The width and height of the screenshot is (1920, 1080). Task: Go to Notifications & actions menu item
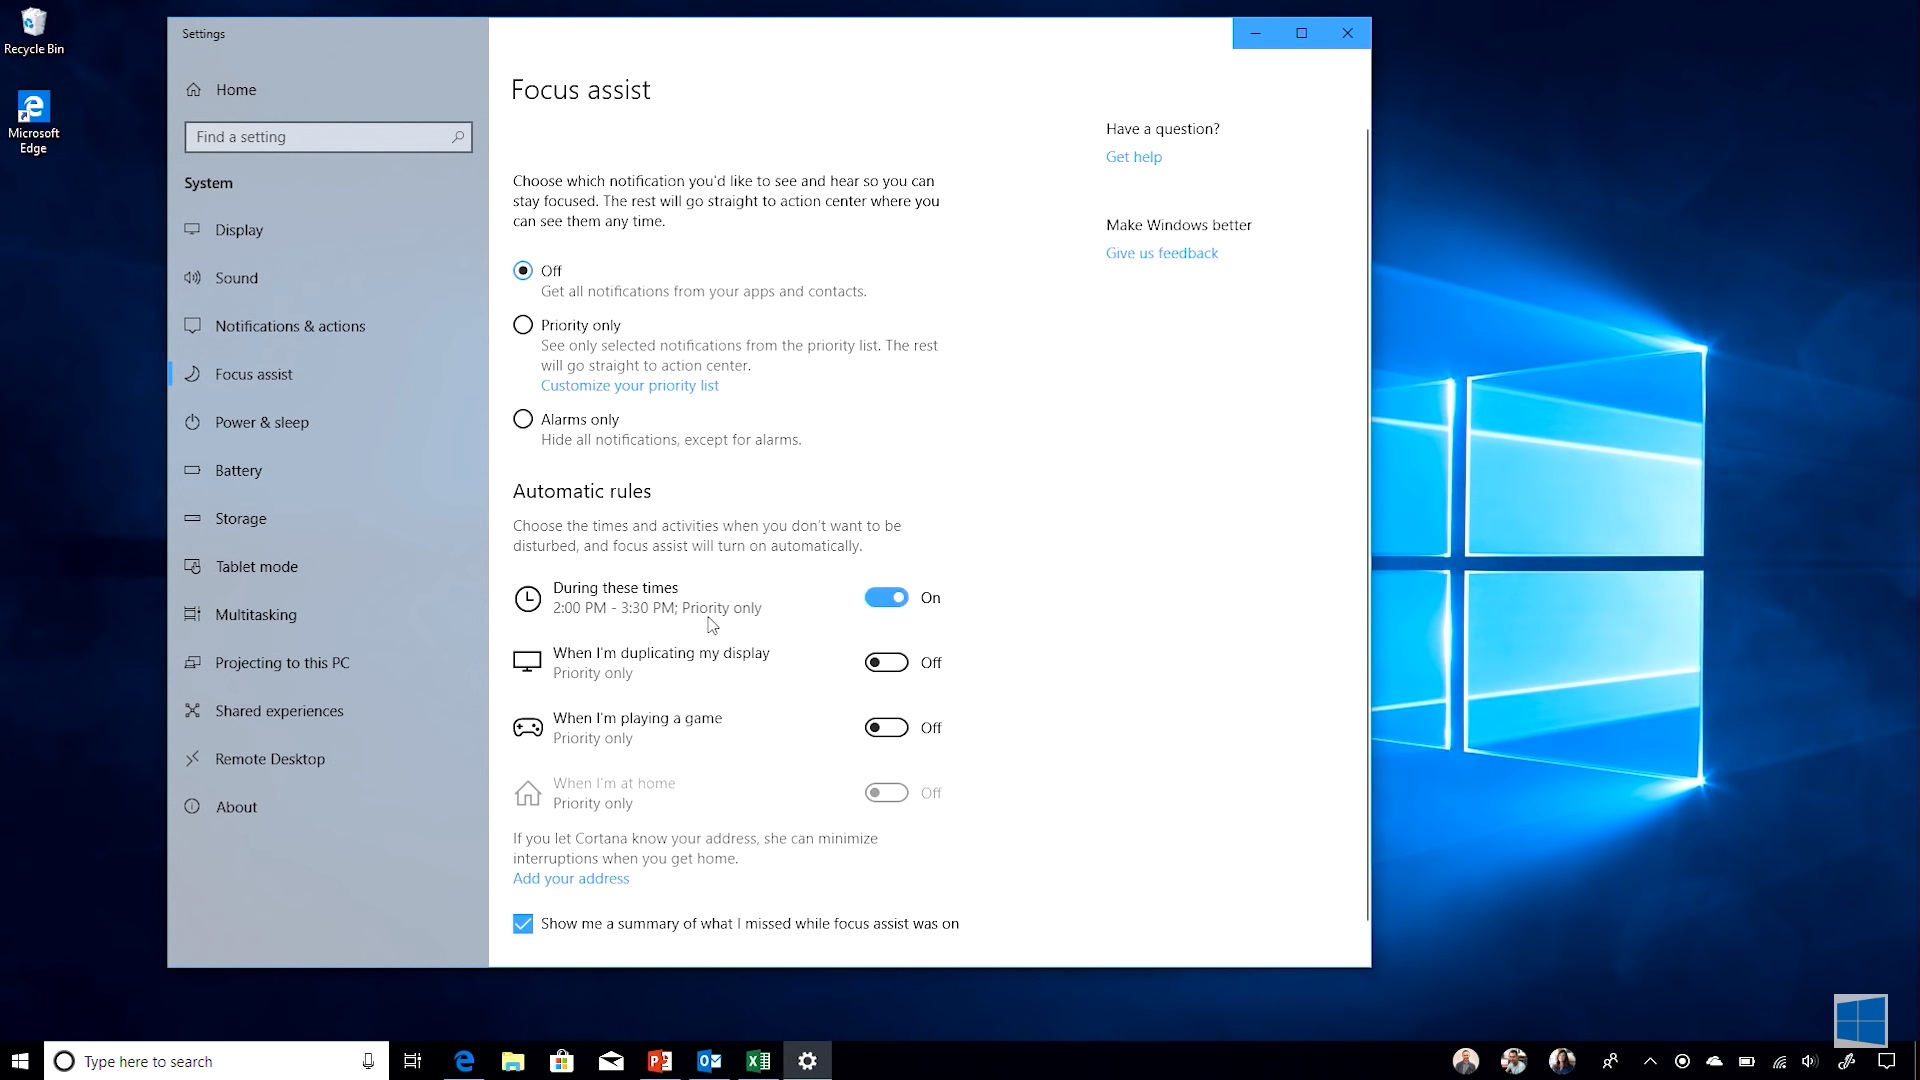[x=290, y=326]
